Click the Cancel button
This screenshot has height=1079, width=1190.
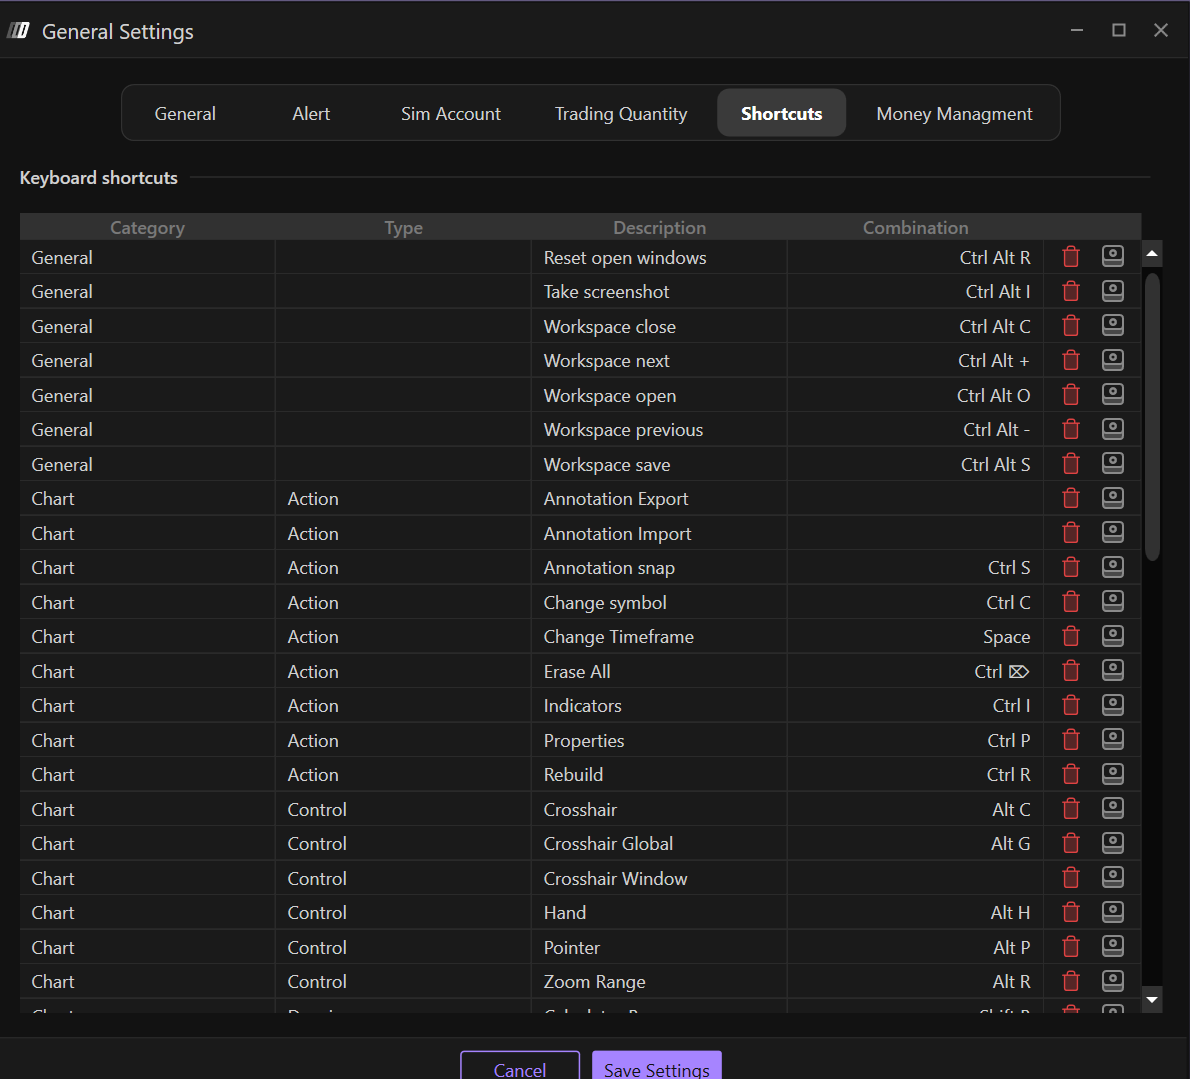[x=520, y=1068]
